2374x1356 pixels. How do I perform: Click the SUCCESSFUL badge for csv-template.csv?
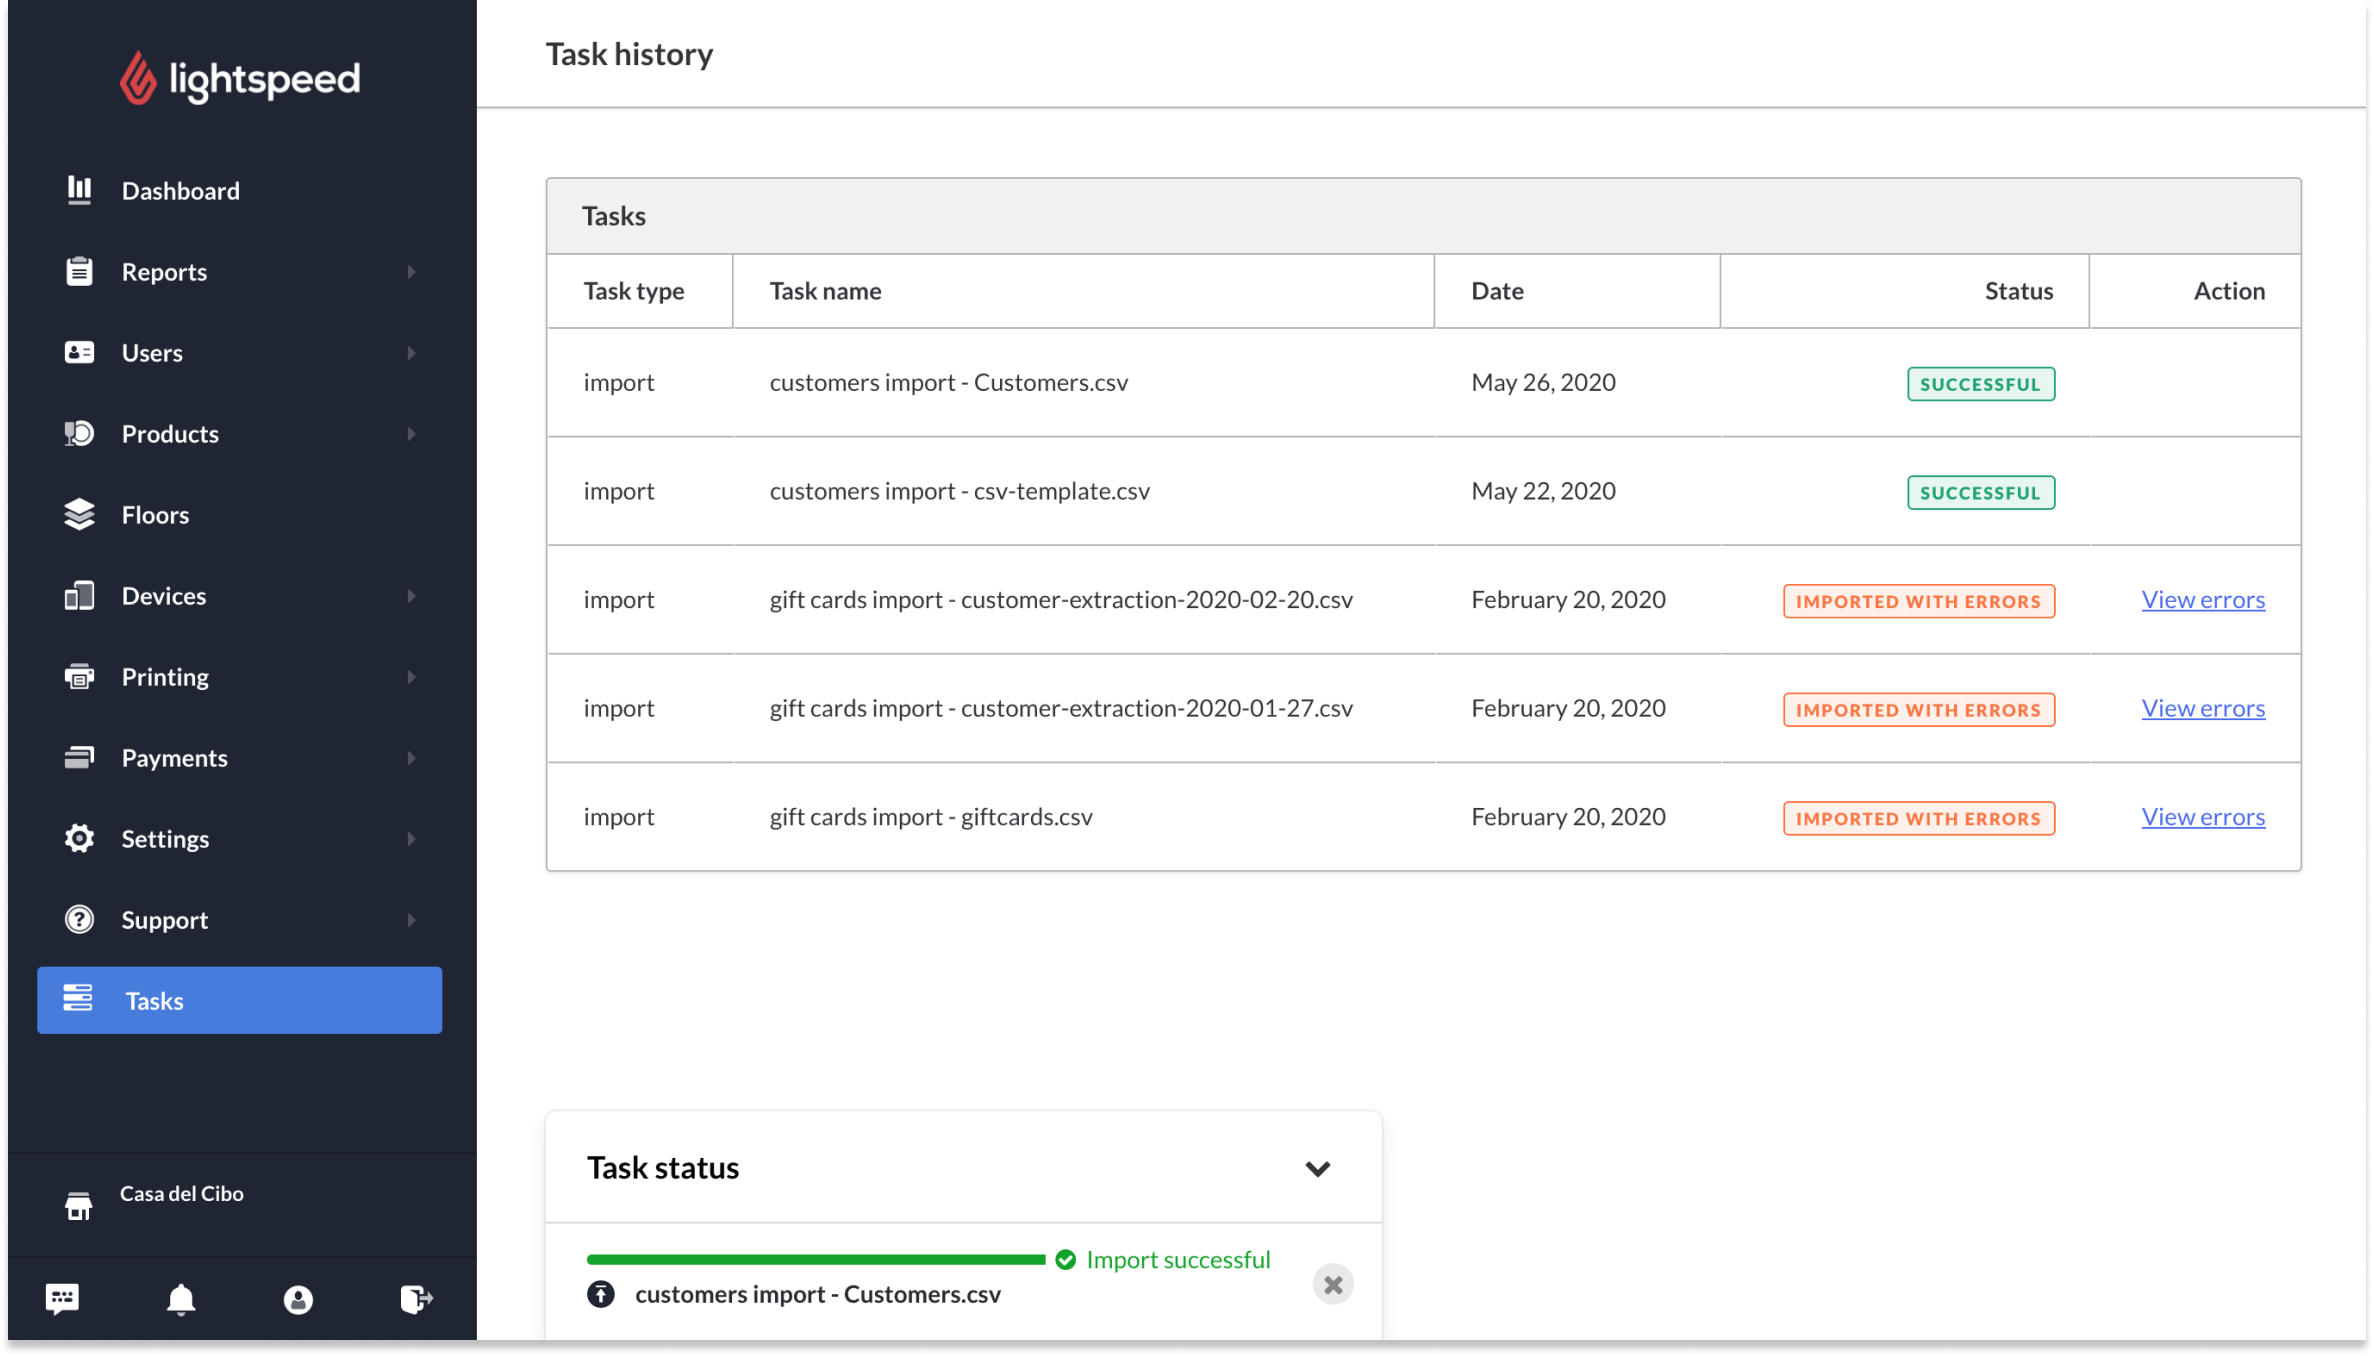[x=1980, y=492]
